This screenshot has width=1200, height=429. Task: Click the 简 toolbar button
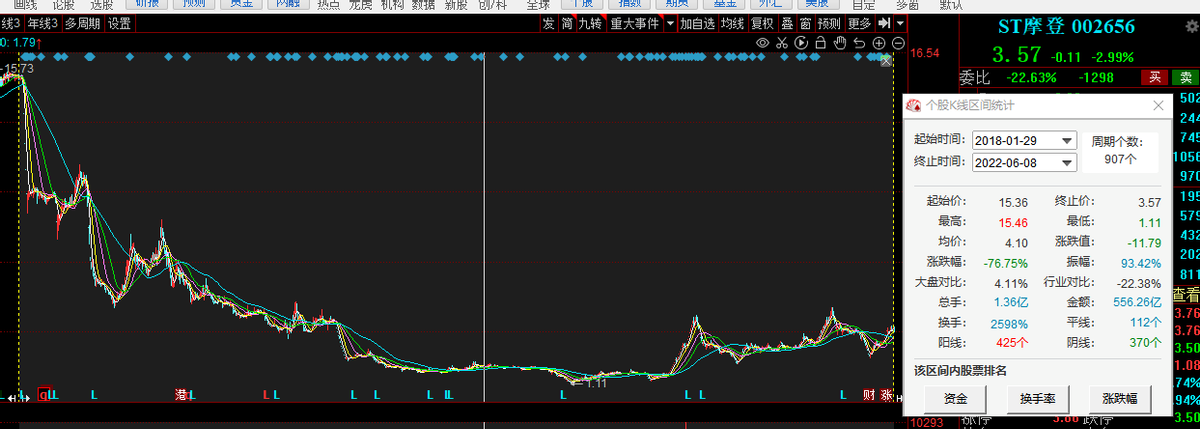567,23
